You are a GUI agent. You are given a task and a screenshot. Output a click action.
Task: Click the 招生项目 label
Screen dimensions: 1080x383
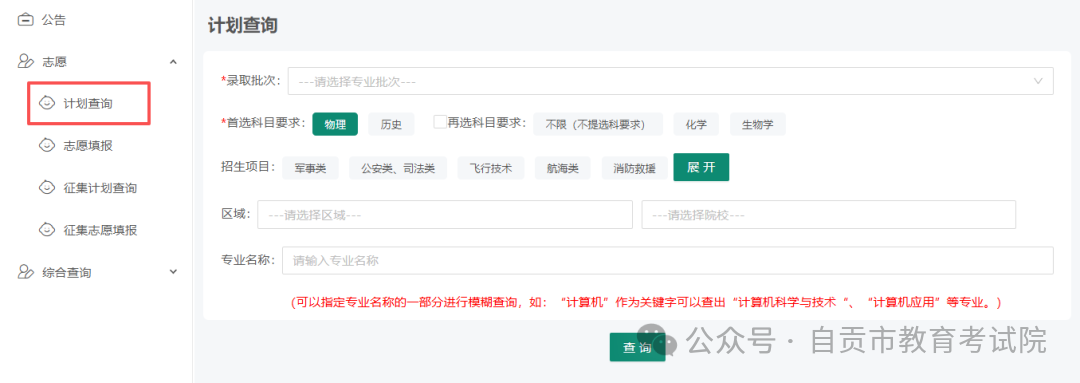pos(249,167)
